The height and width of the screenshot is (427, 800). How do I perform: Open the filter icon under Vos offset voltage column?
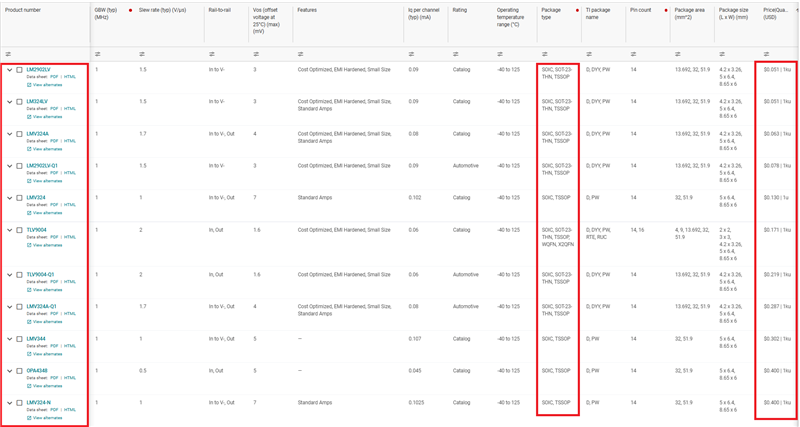(x=256, y=54)
